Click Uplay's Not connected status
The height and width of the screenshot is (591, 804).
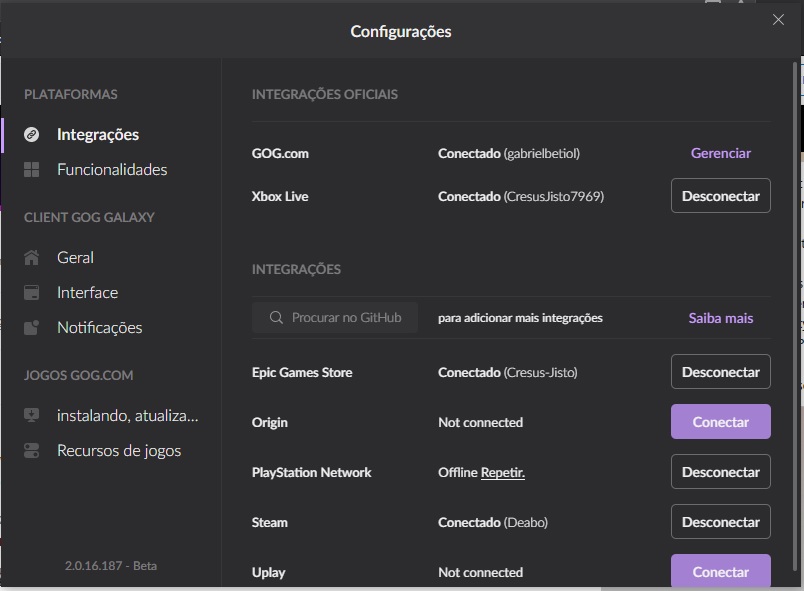point(480,572)
